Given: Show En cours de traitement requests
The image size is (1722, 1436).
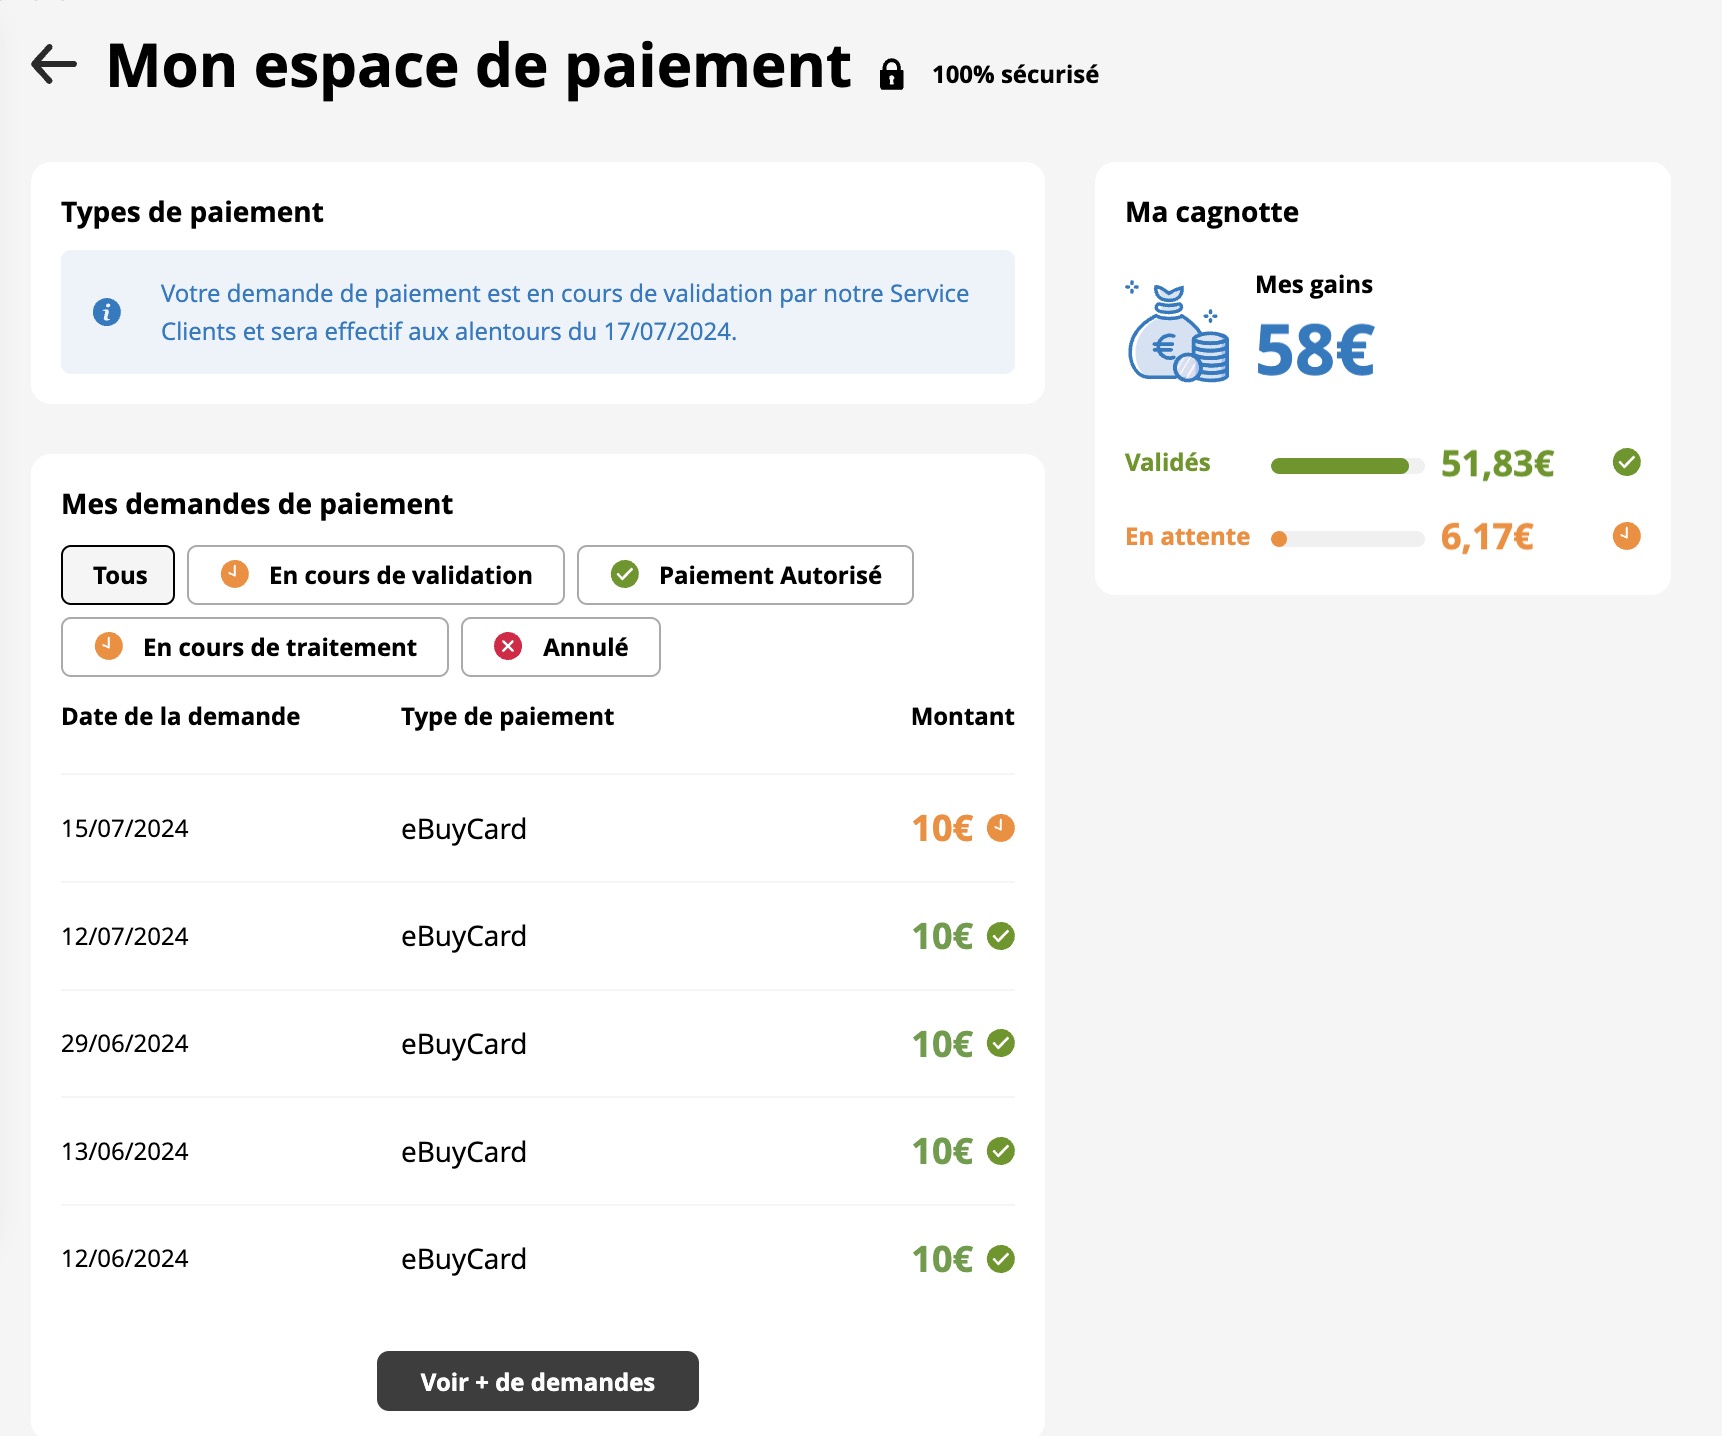Looking at the screenshot, I should click(x=255, y=647).
